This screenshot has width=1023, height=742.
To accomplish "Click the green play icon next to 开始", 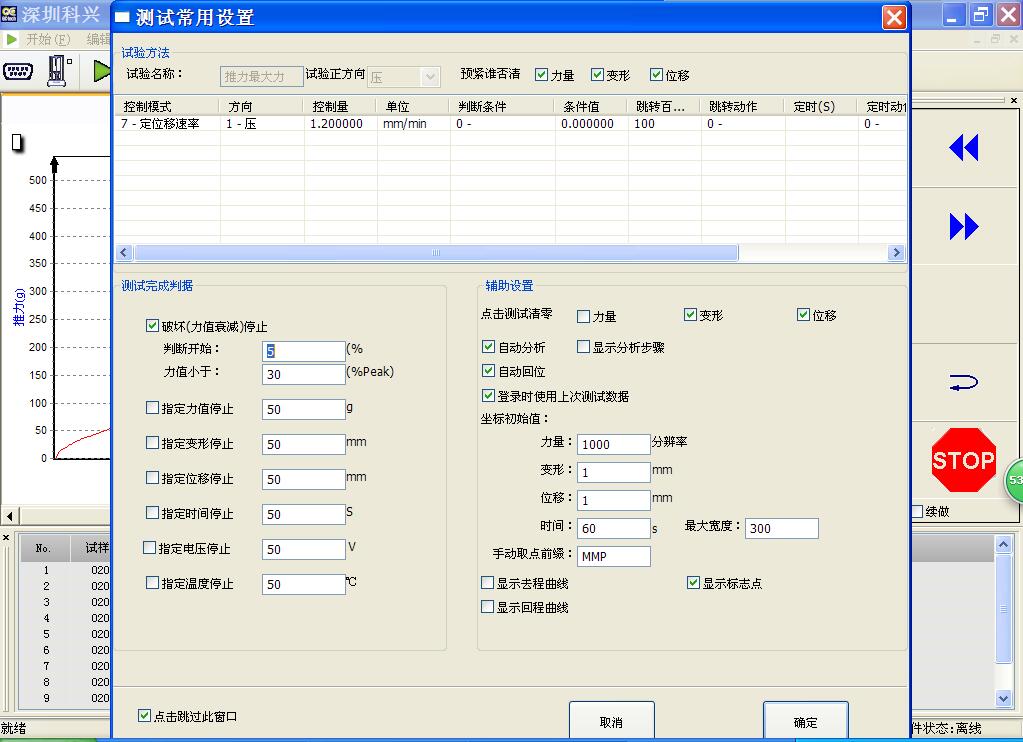I will (11, 39).
